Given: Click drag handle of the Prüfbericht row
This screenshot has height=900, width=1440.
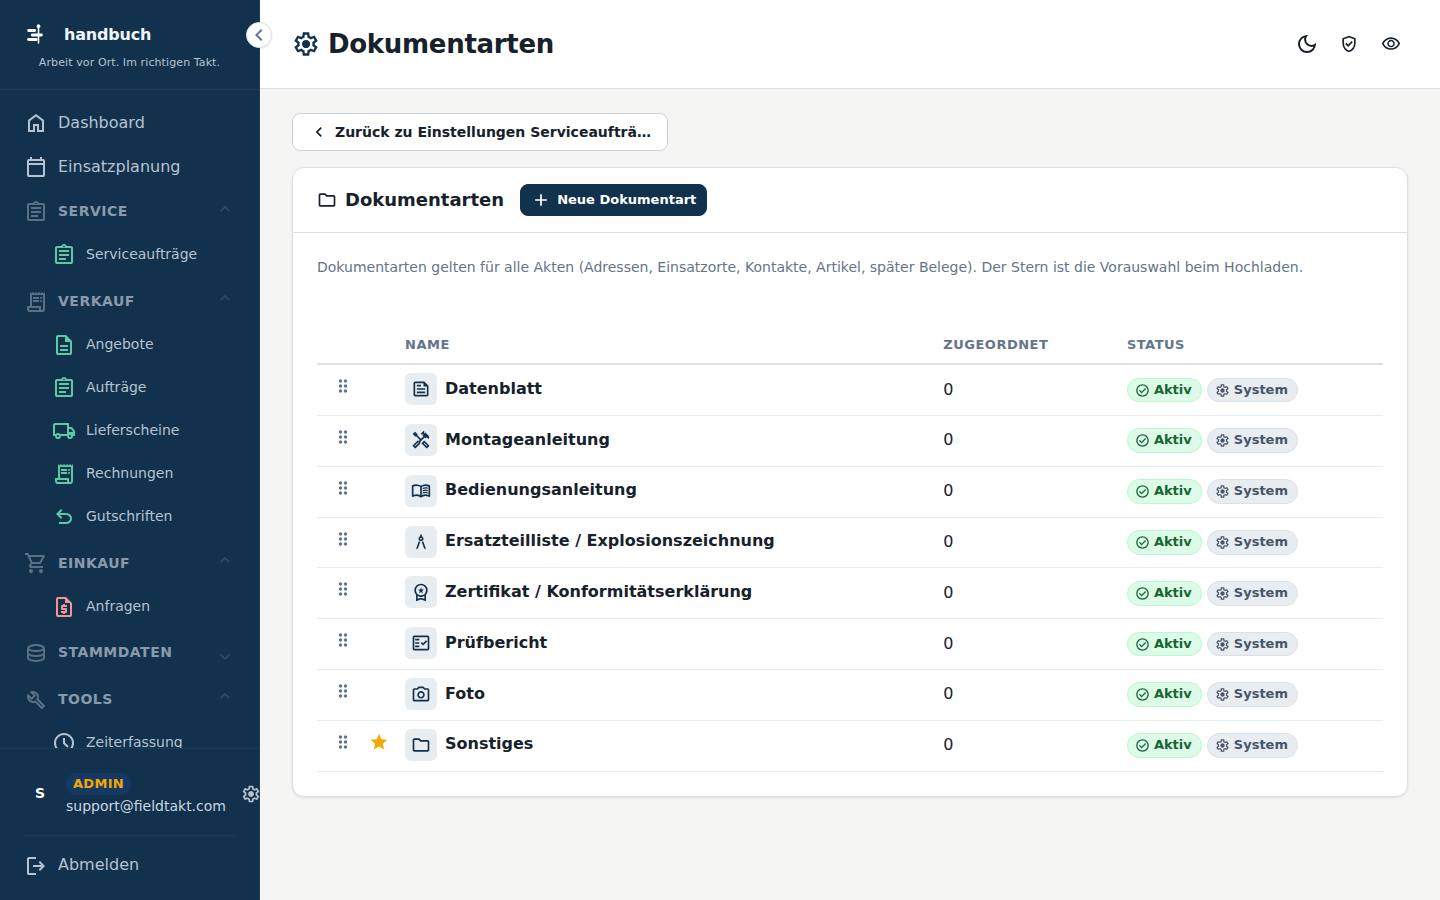Looking at the screenshot, I should pyautogui.click(x=343, y=640).
